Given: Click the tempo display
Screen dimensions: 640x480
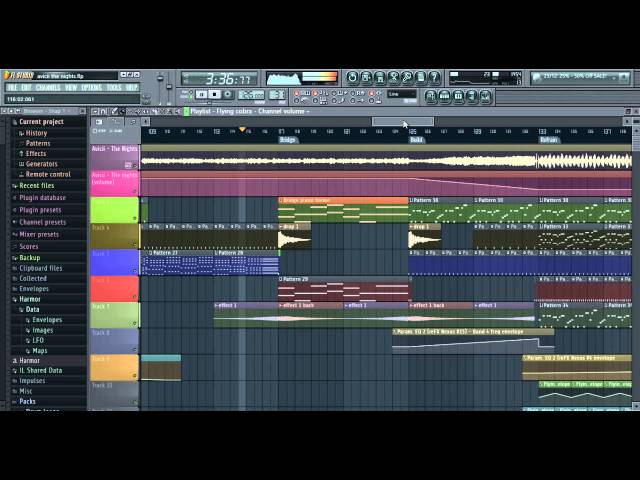Looking at the screenshot, I should (251, 95).
